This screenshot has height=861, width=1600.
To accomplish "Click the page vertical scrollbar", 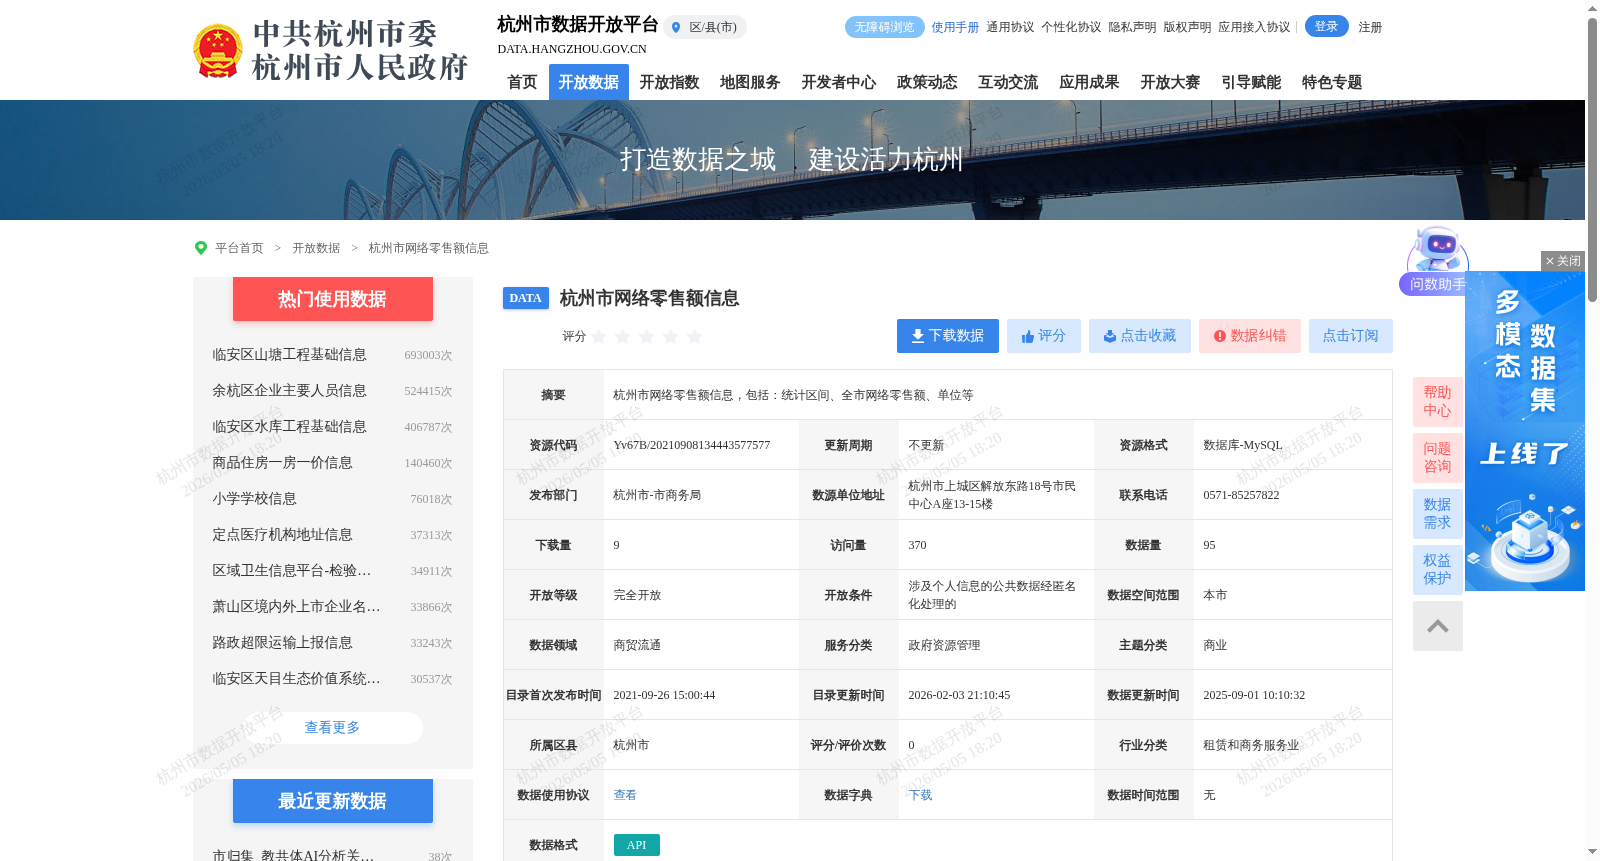I will click(x=1592, y=160).
